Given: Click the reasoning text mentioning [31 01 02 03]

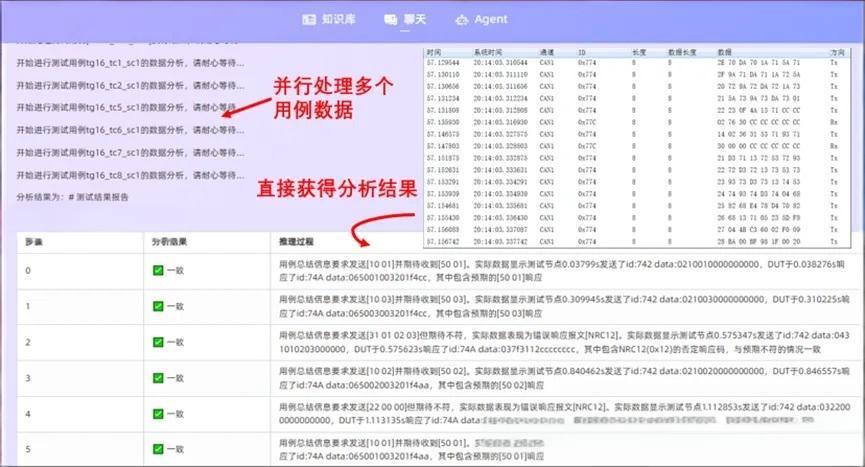Looking at the screenshot, I should tap(564, 342).
